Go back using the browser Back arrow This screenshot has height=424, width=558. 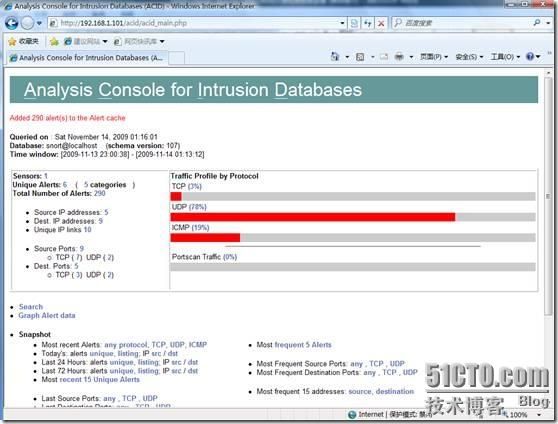coord(11,23)
